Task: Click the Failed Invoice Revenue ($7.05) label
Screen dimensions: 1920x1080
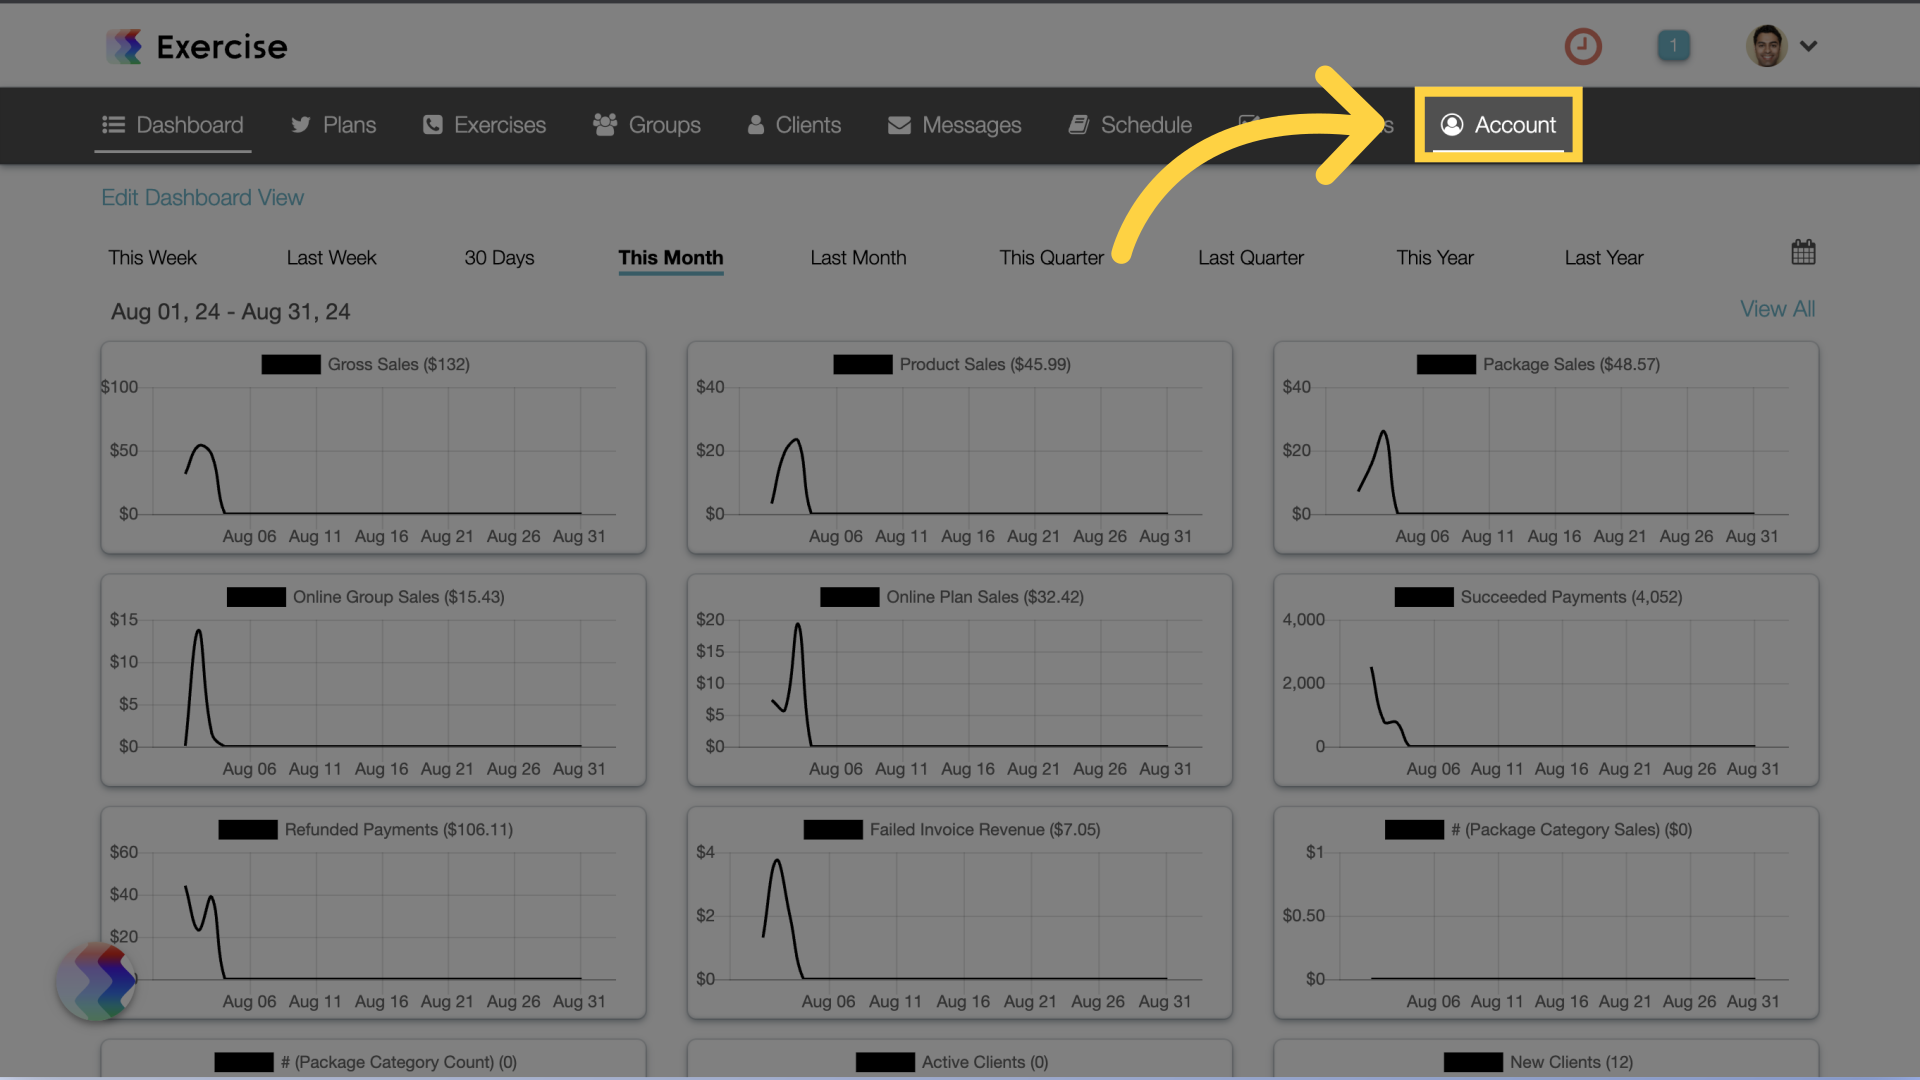Action: 985,830
